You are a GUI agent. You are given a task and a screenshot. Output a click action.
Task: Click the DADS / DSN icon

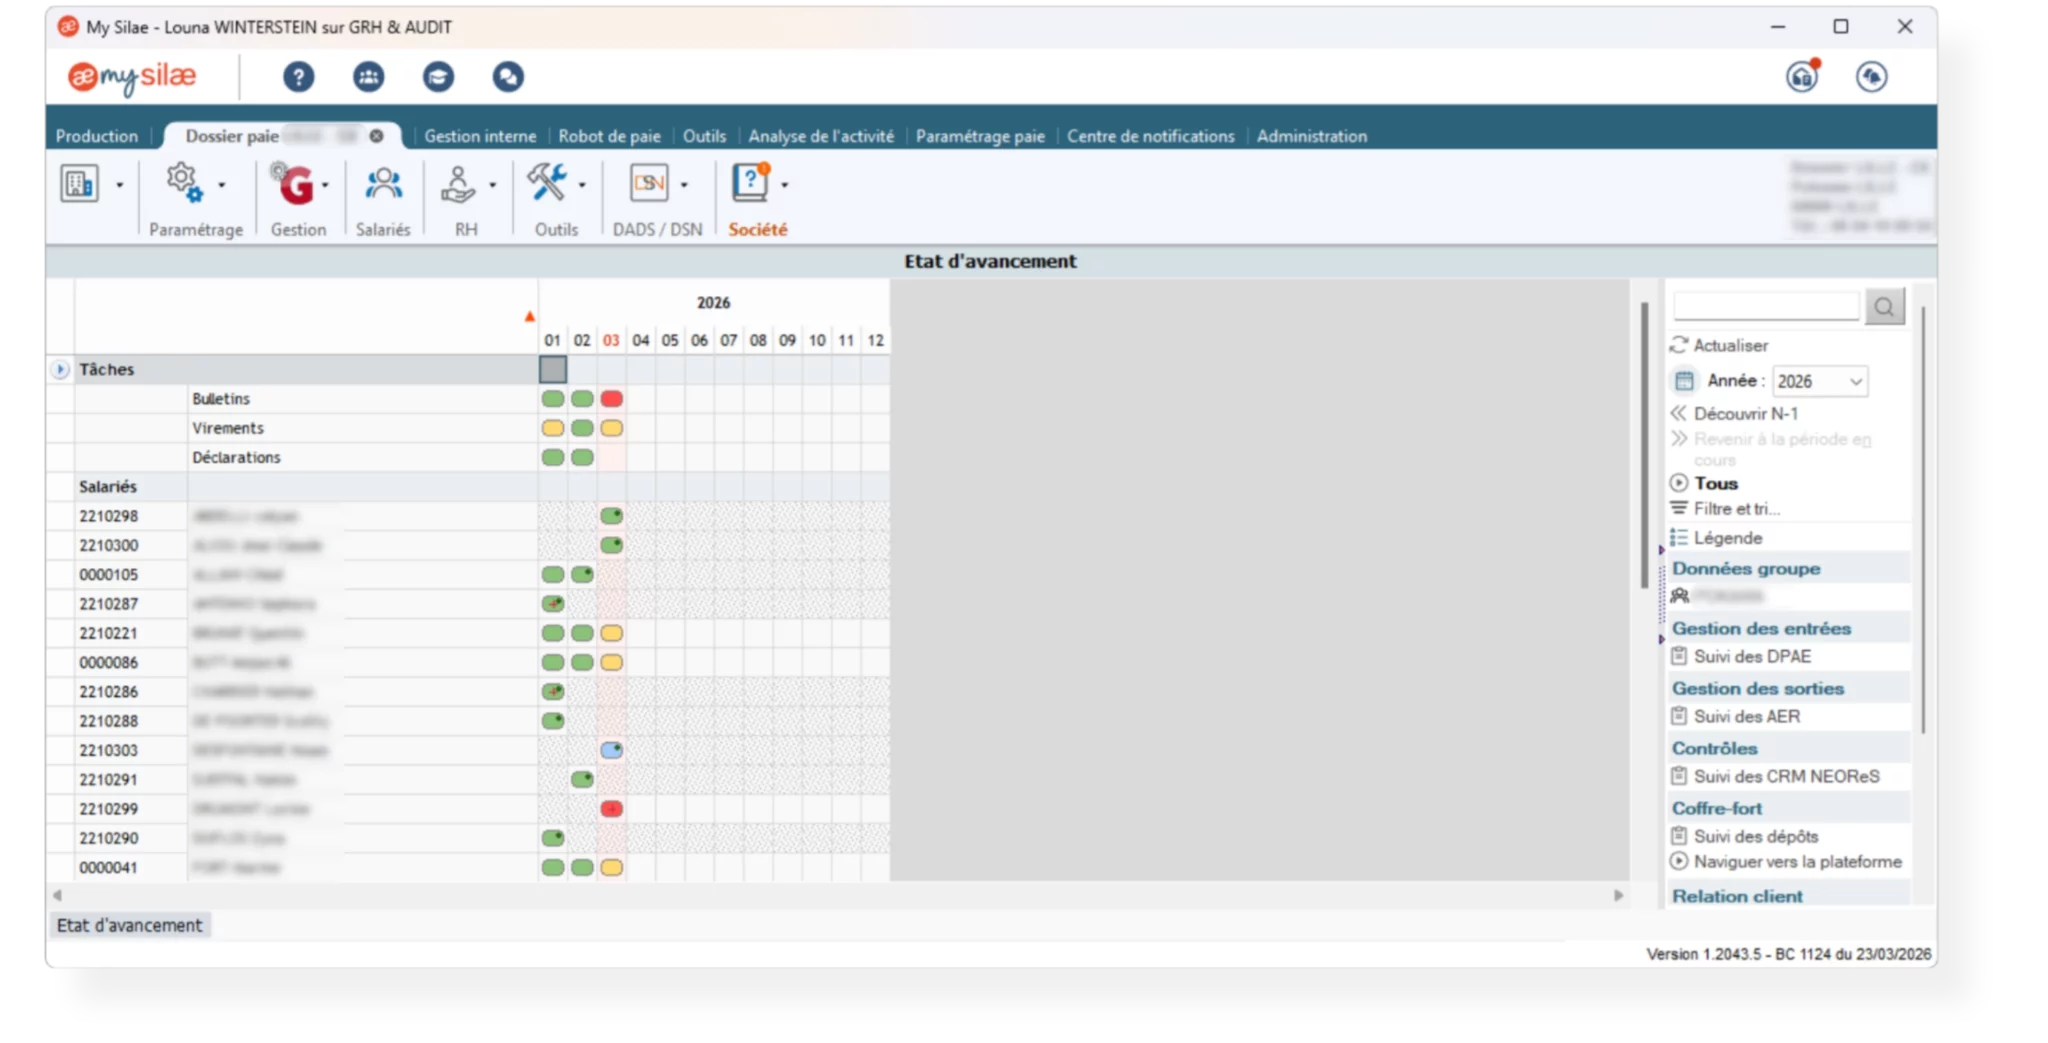point(649,183)
